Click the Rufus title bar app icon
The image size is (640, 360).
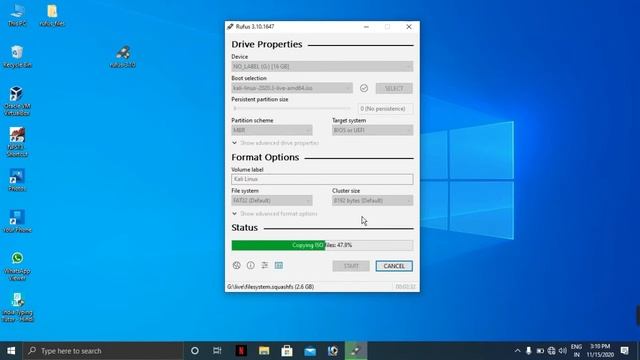point(230,27)
